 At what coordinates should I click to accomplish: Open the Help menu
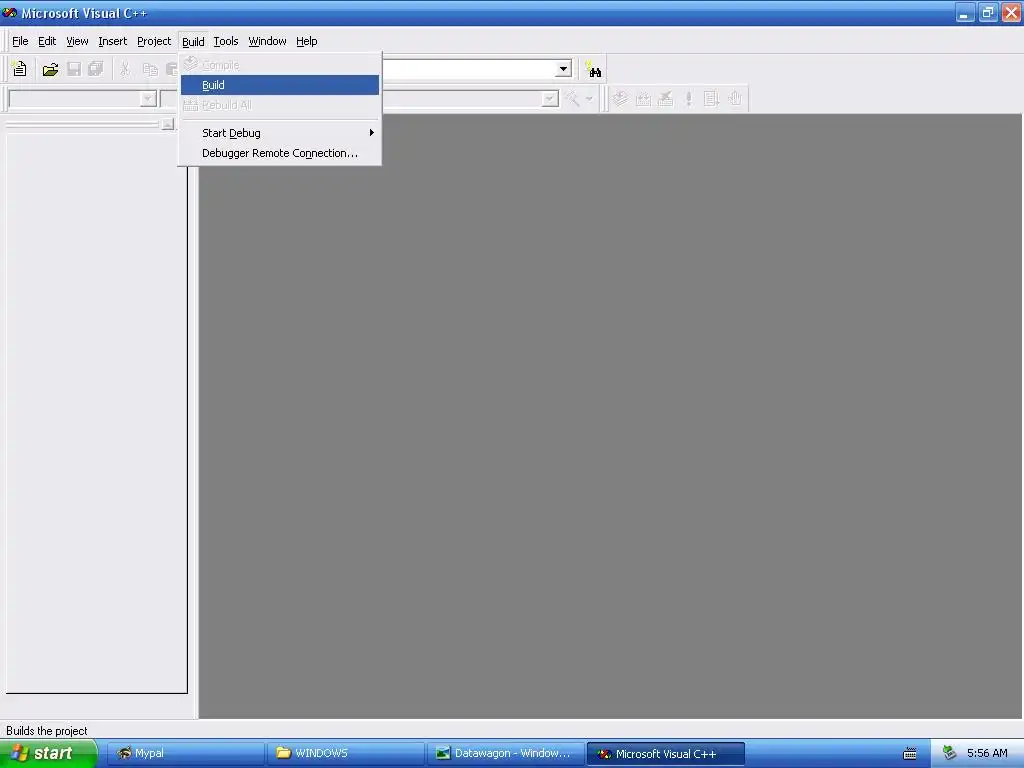(x=306, y=41)
